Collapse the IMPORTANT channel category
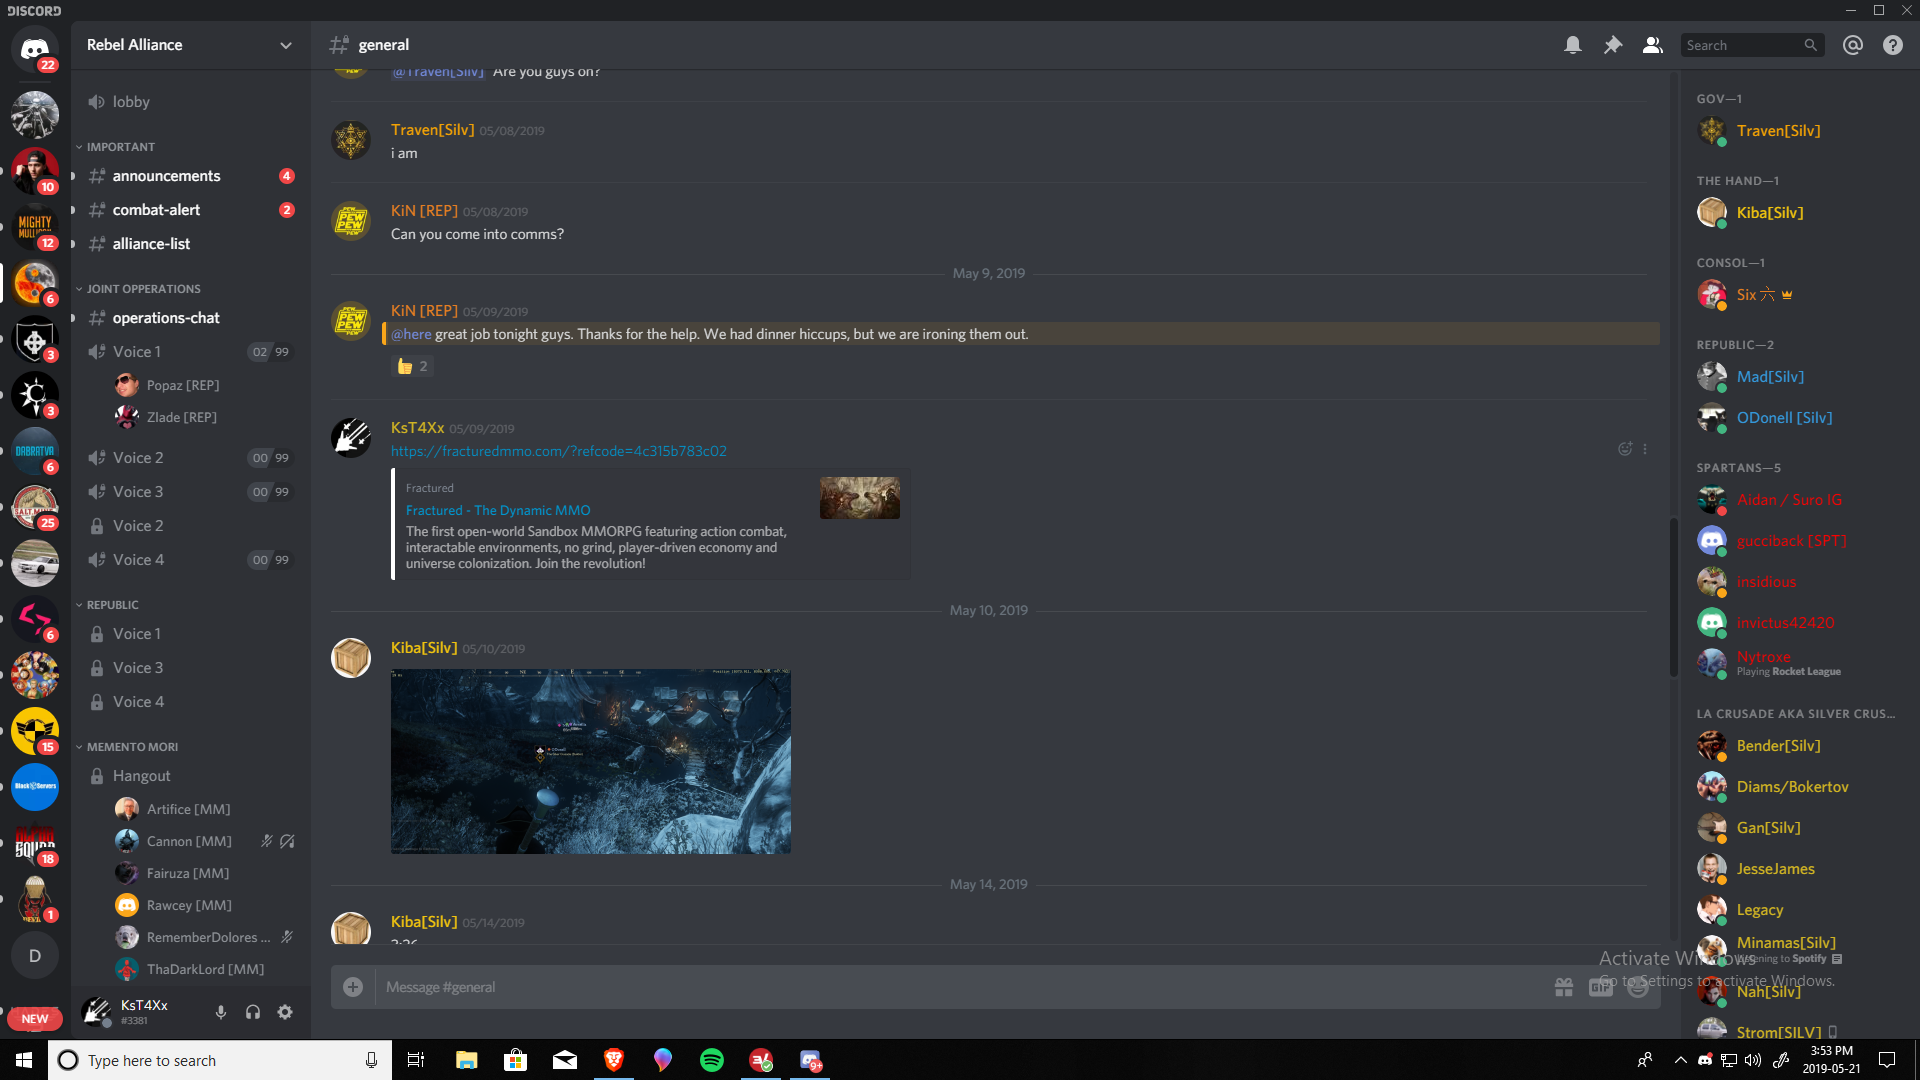This screenshot has width=1920, height=1080. click(x=120, y=147)
